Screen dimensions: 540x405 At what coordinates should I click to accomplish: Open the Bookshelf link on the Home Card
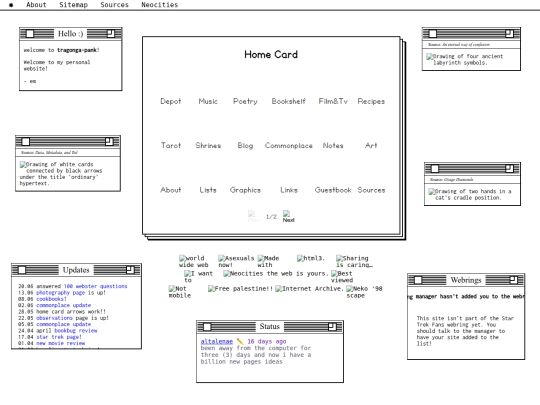click(x=289, y=101)
